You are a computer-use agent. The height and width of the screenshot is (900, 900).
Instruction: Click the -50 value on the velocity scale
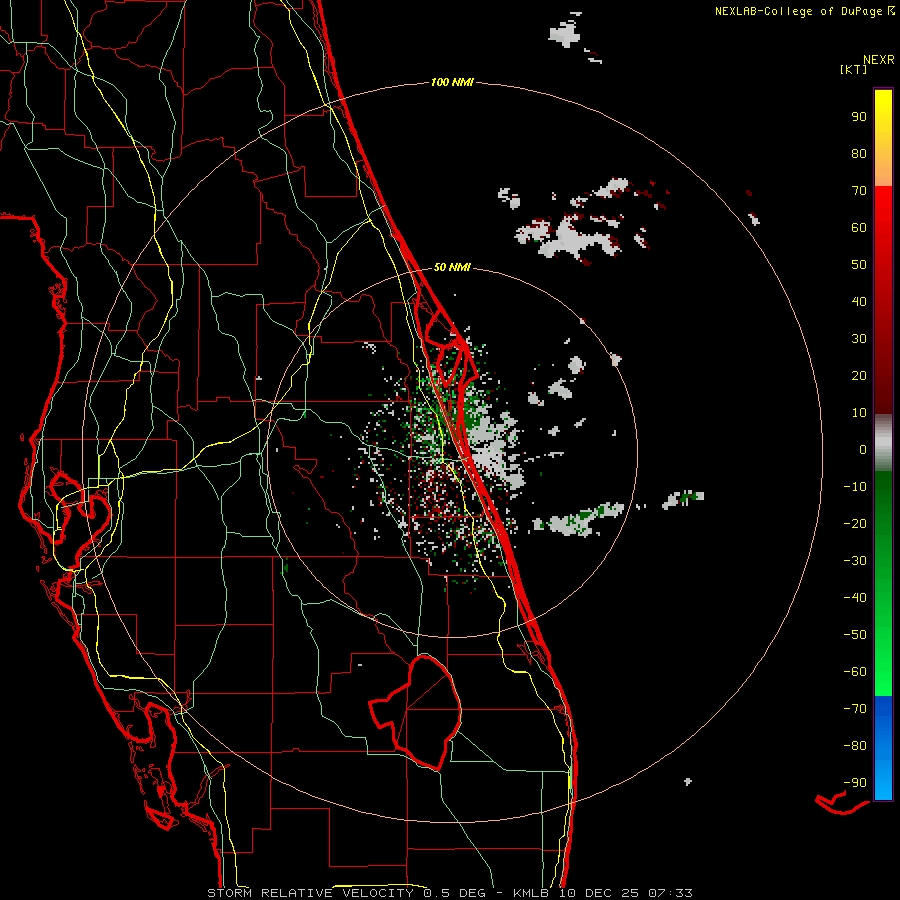coord(855,635)
